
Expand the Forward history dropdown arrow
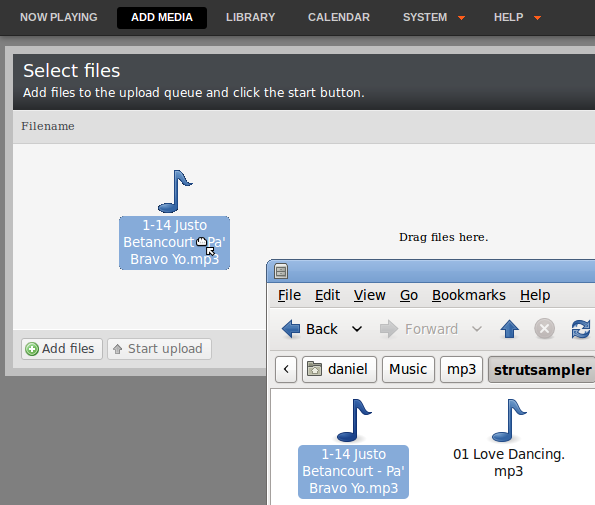coord(477,329)
